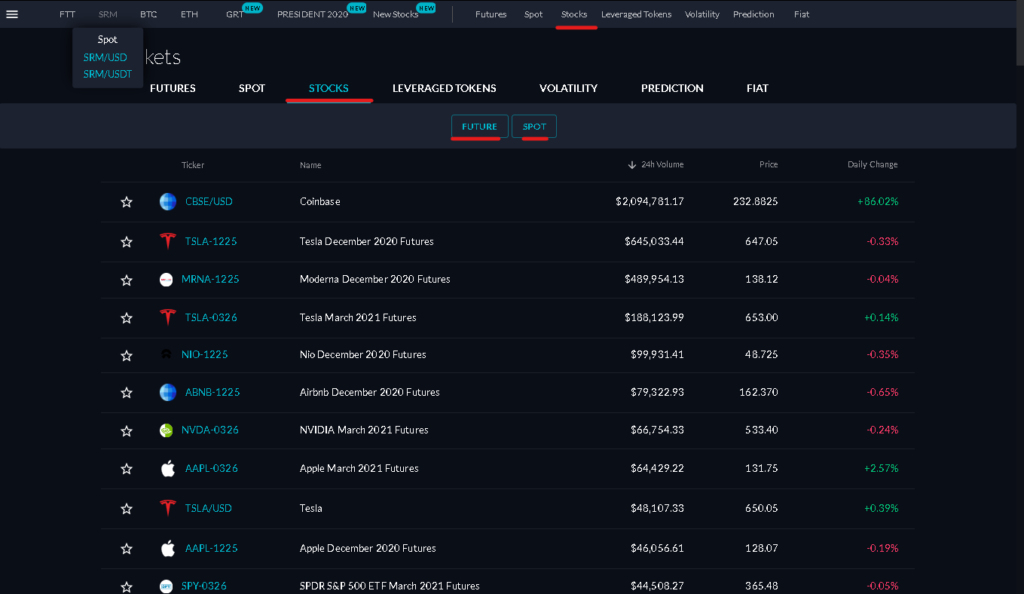Image resolution: width=1024 pixels, height=594 pixels.
Task: Select SRM/USD from the Spot dropdown
Action: coord(105,57)
